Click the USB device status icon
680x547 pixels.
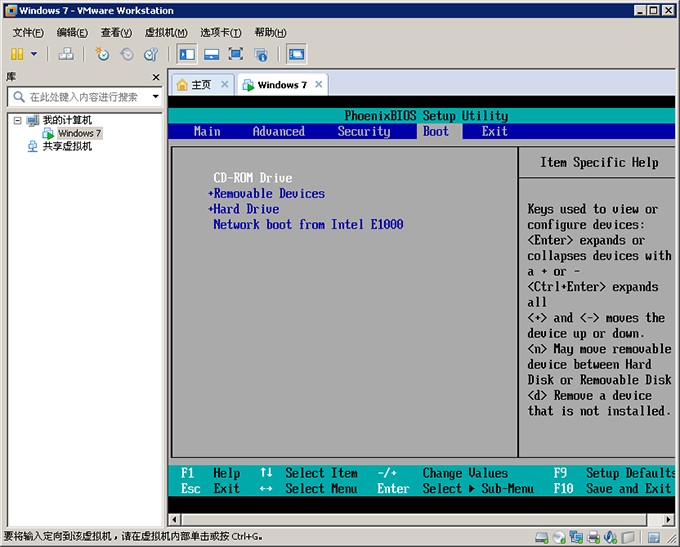click(x=628, y=538)
